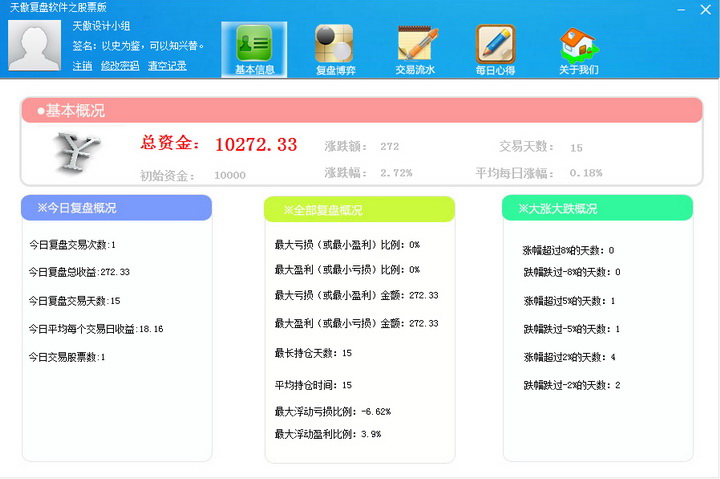This screenshot has height=479, width=720.
Task: Click the 最大亏损（或最小盈利）比例 row
Action: coord(347,245)
